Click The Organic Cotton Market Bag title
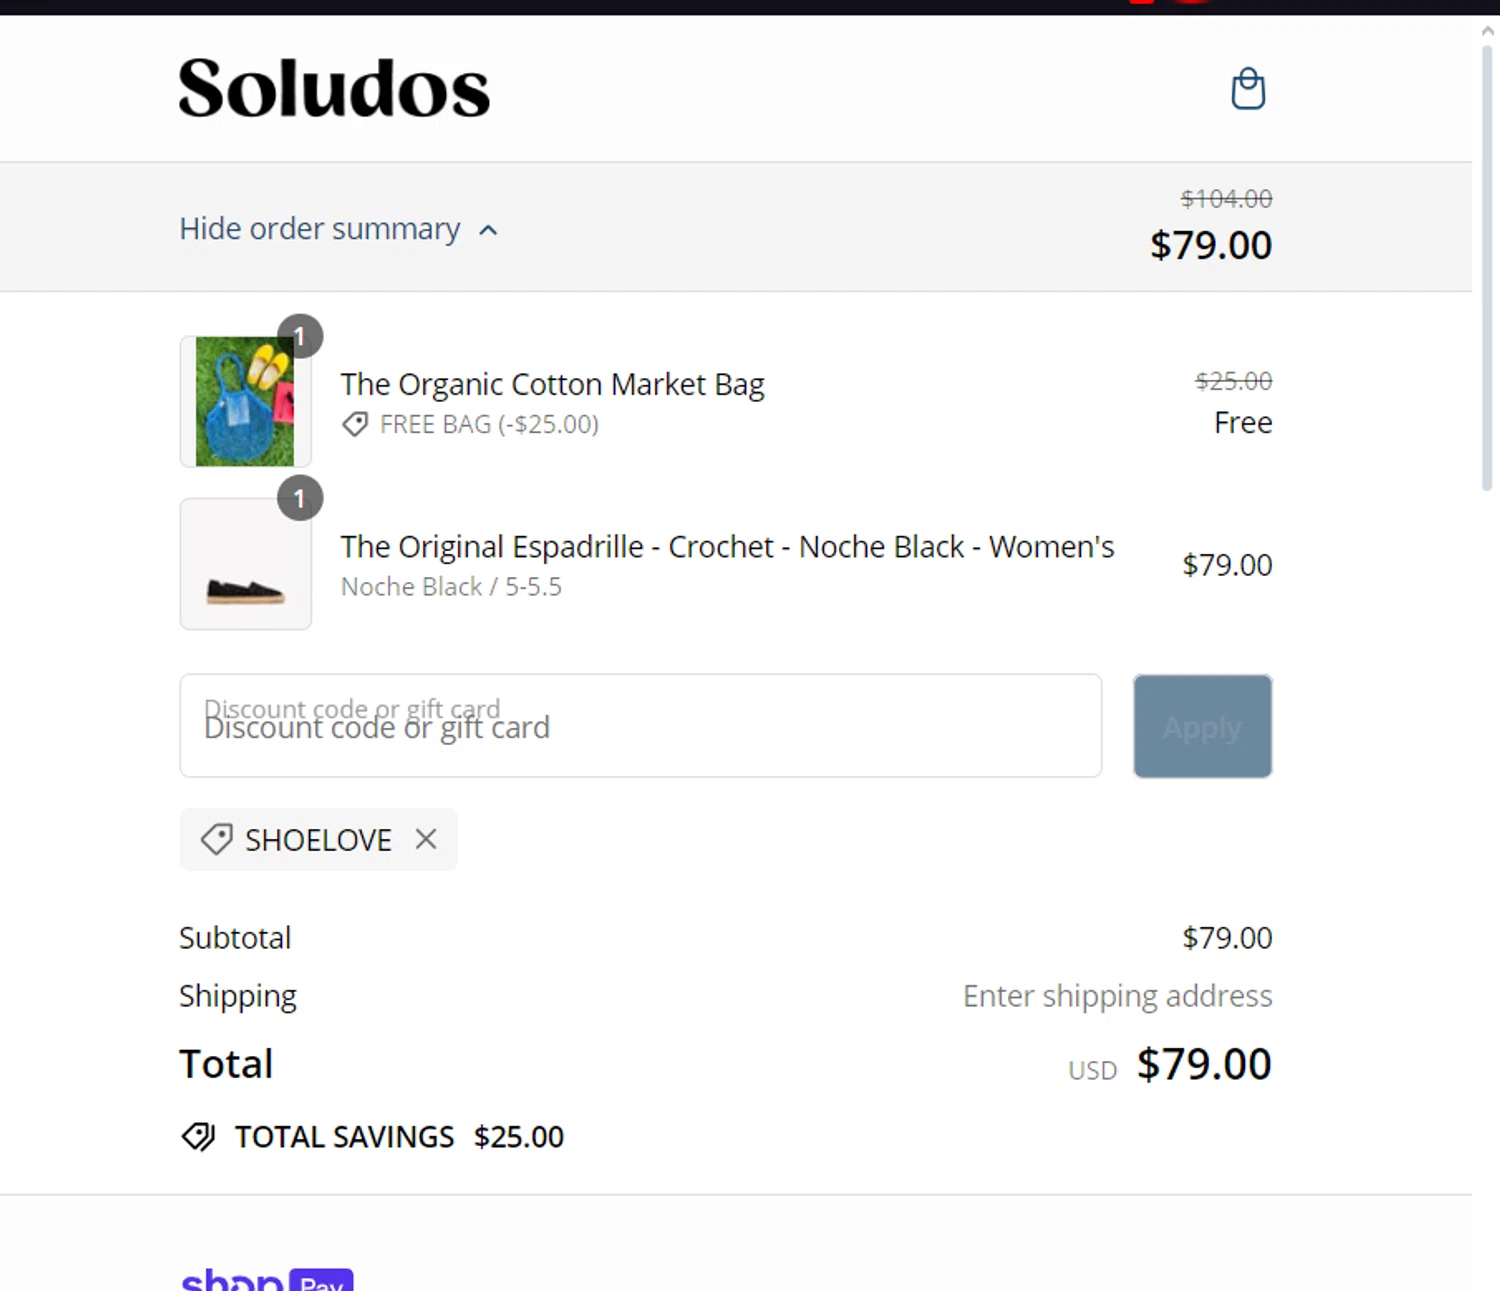The image size is (1500, 1291). (552, 384)
